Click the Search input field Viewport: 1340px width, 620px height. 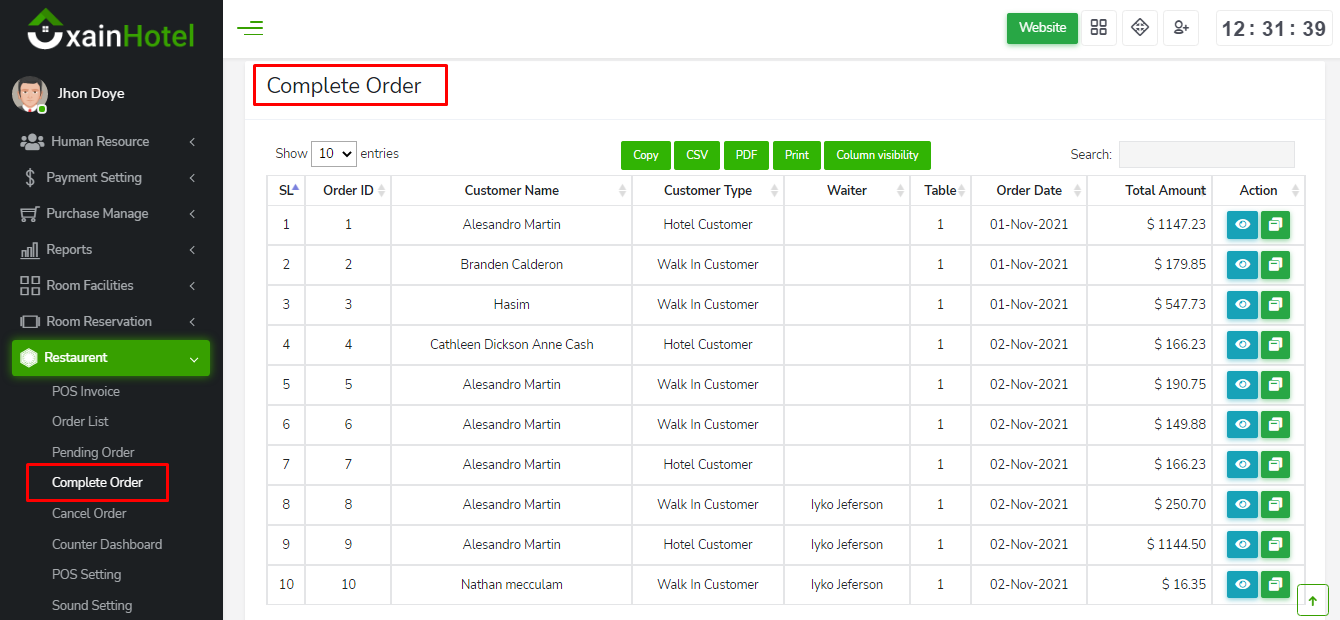[1206, 154]
